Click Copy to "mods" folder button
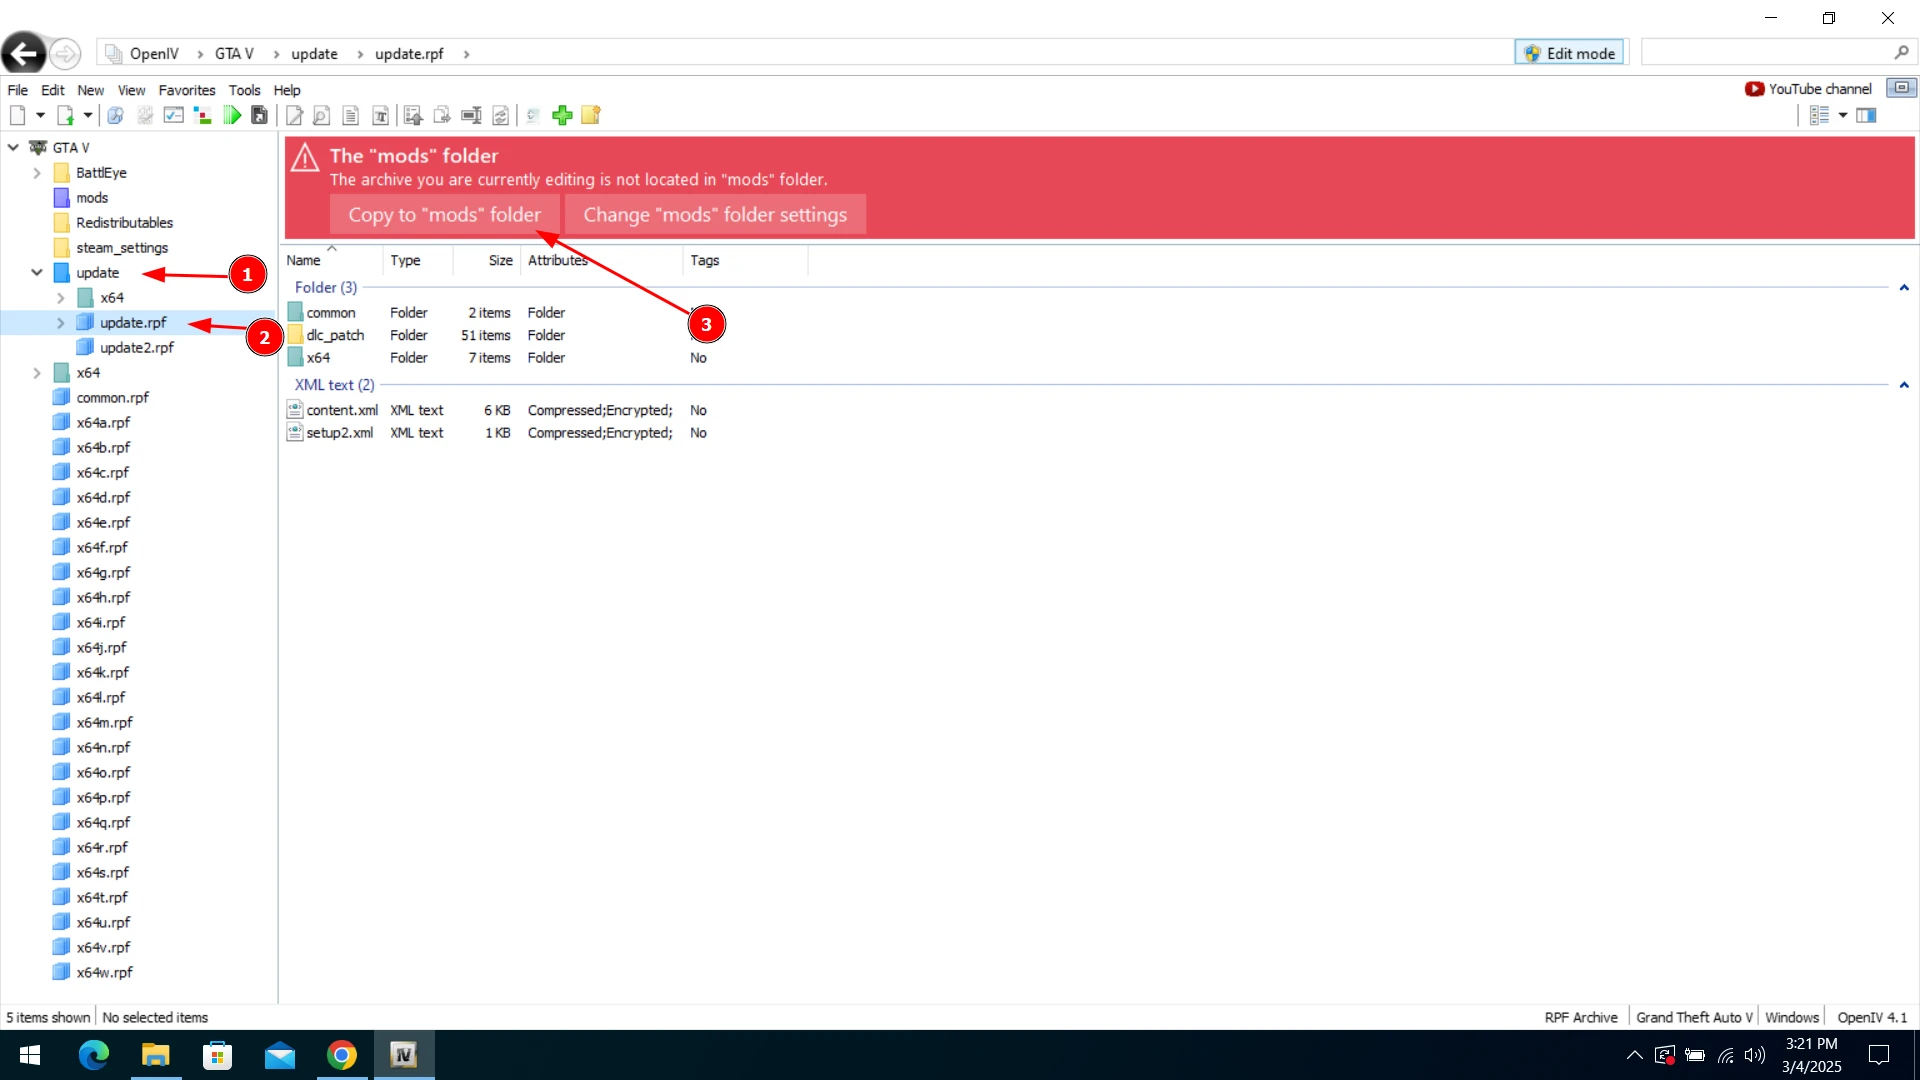 tap(444, 214)
